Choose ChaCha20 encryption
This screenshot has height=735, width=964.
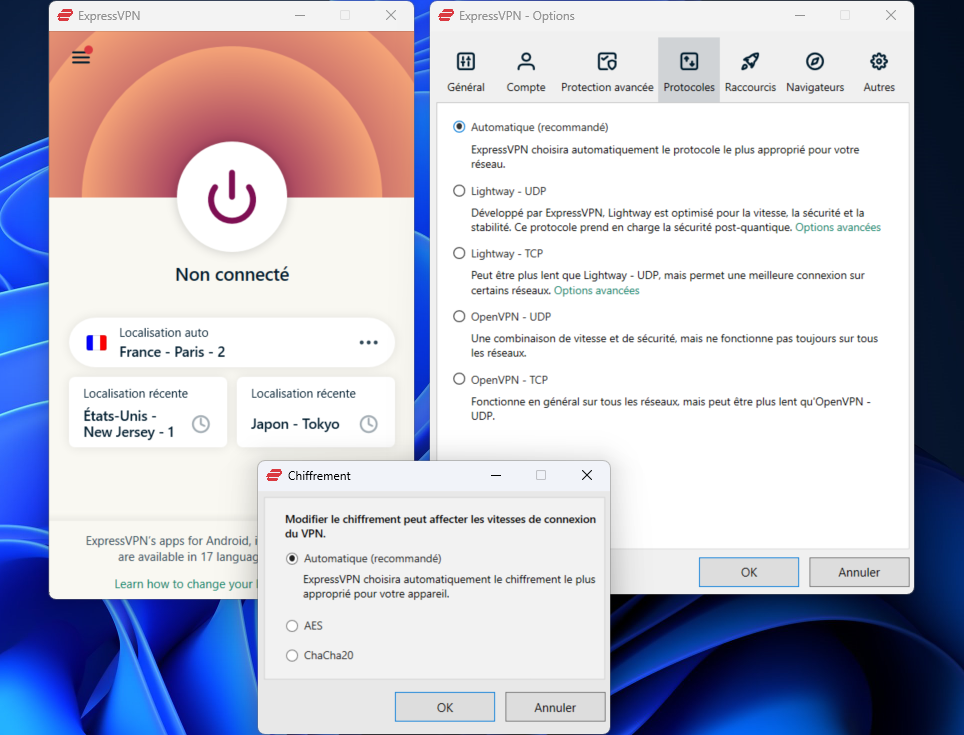pos(292,656)
